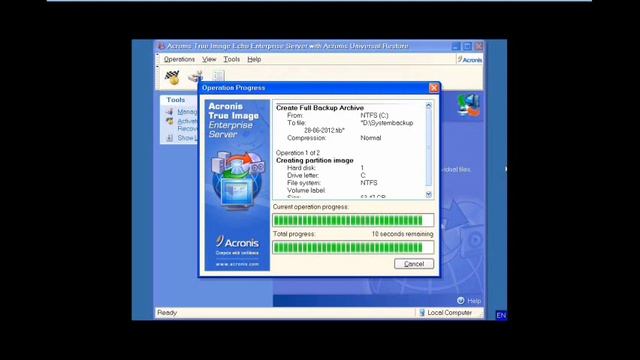Click 'Creating partition image' text

(x=315, y=160)
